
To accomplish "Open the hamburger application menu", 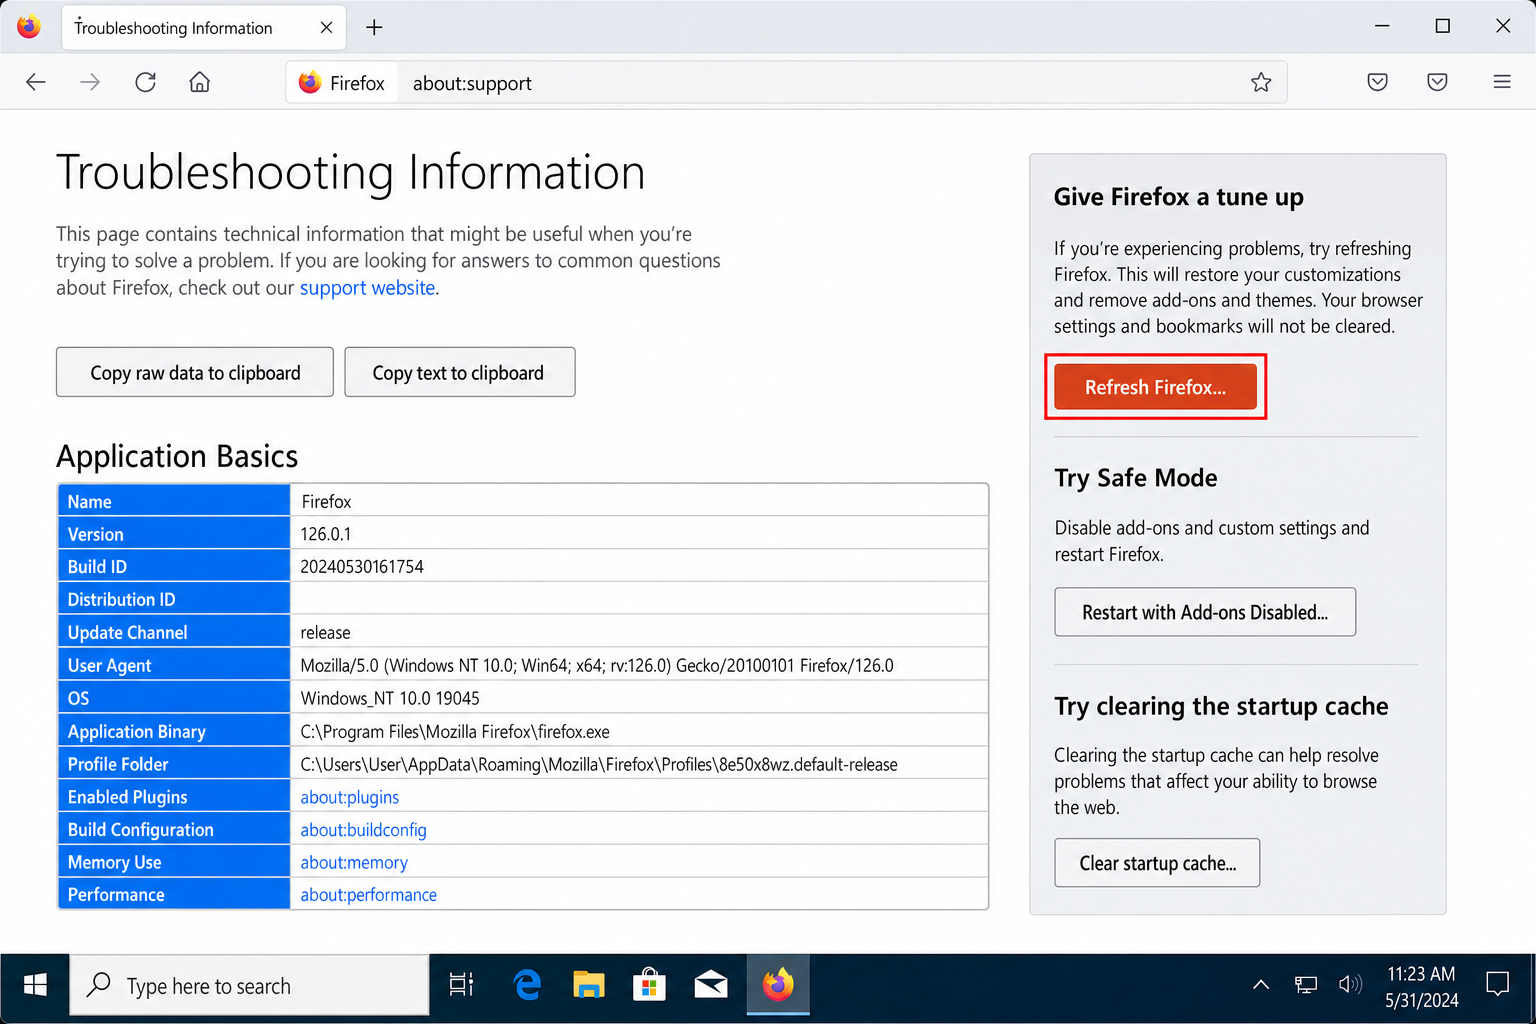I will coord(1502,82).
